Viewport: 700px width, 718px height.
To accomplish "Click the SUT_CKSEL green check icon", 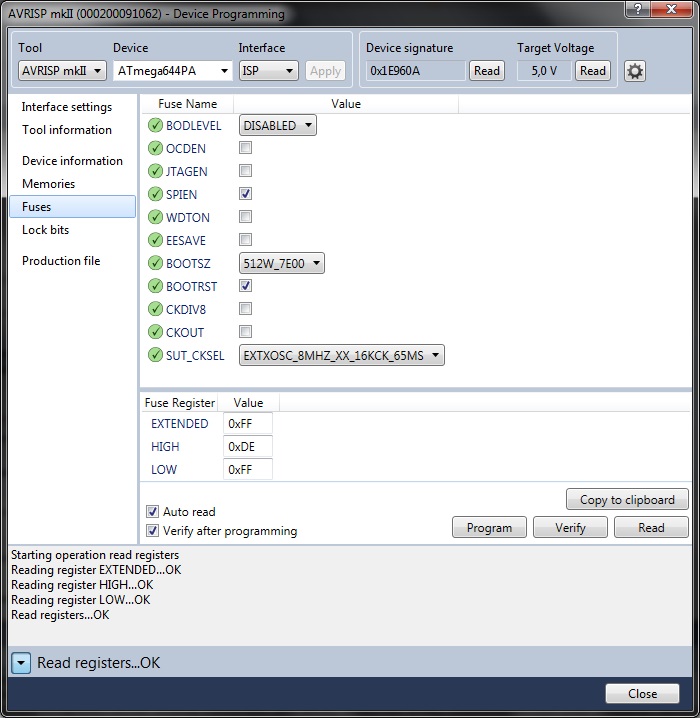I will 155,355.
